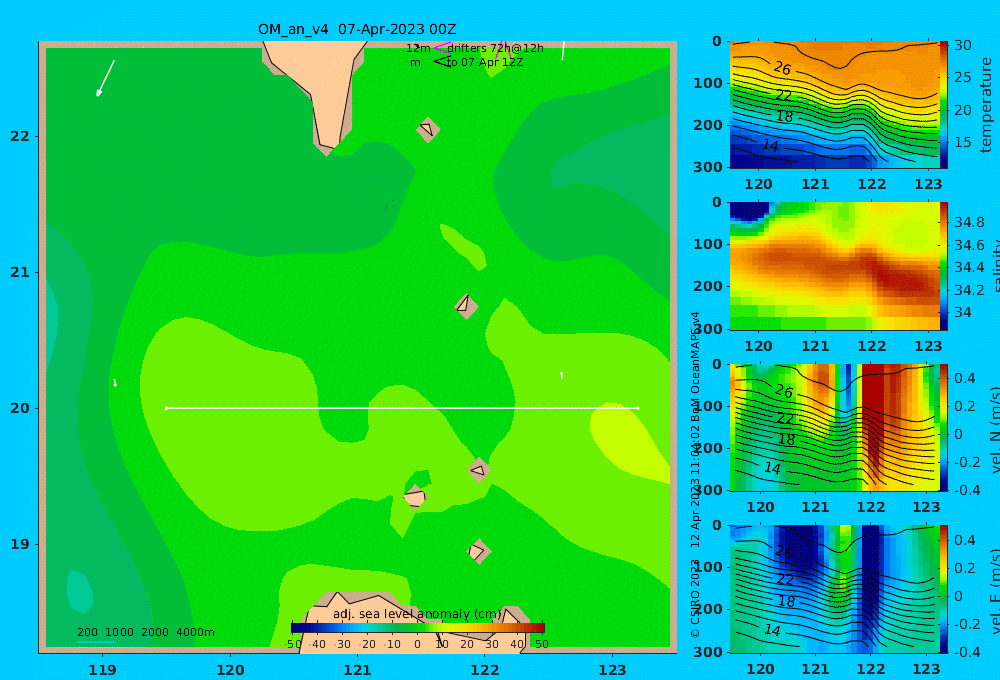Click the vel. E color bar

coord(943,589)
